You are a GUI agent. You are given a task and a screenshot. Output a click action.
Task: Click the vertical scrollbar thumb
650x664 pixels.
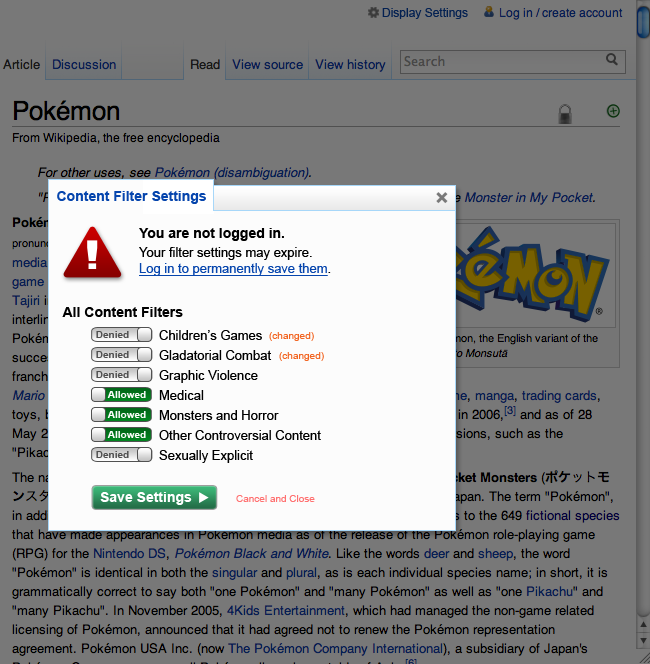pos(643,21)
